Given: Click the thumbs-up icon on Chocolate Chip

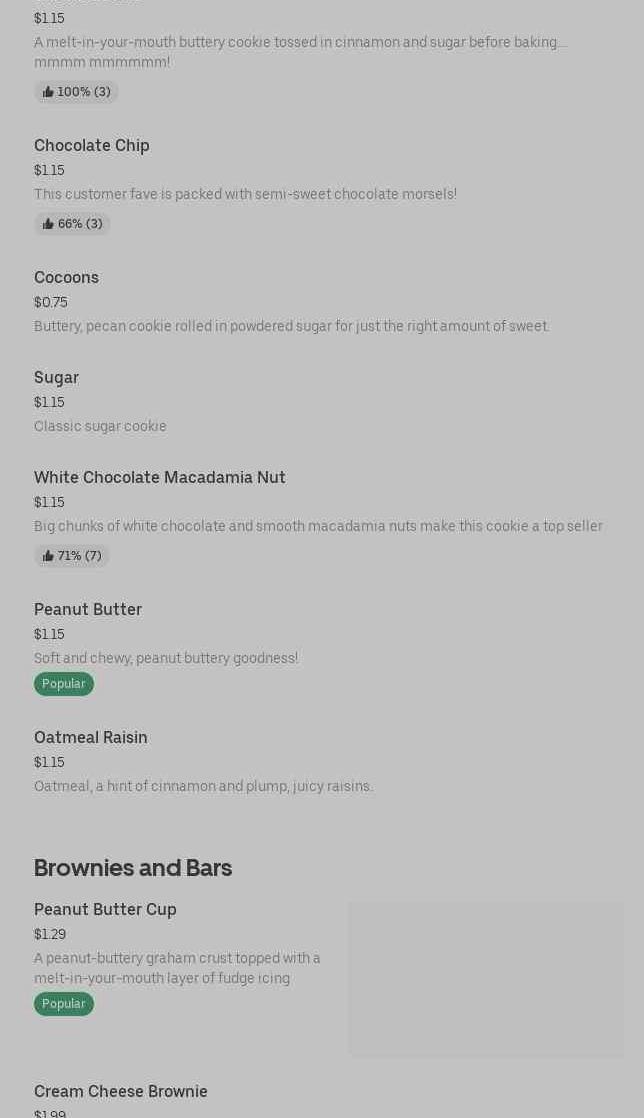Looking at the screenshot, I should click(48, 224).
